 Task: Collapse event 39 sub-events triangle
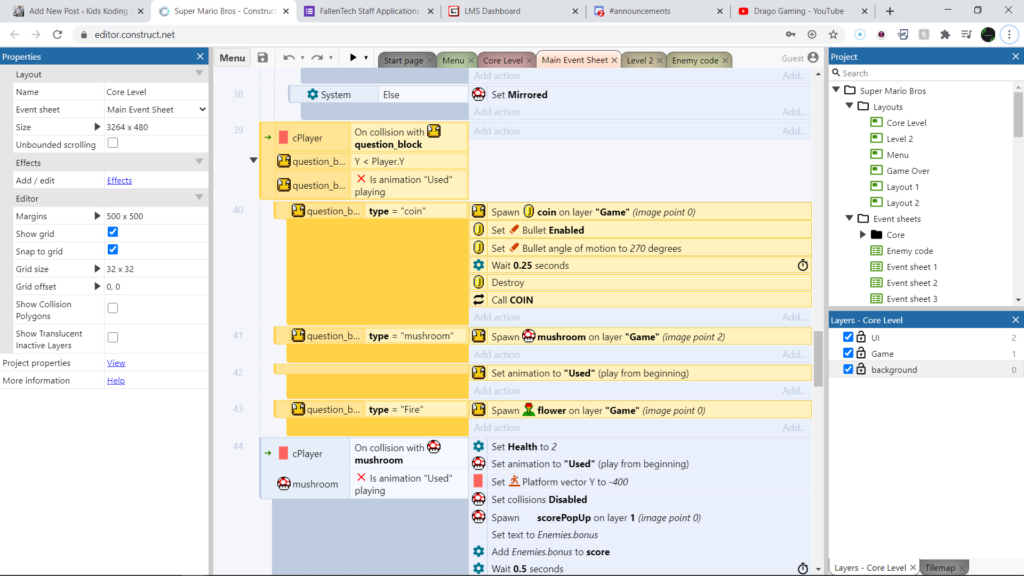point(253,160)
